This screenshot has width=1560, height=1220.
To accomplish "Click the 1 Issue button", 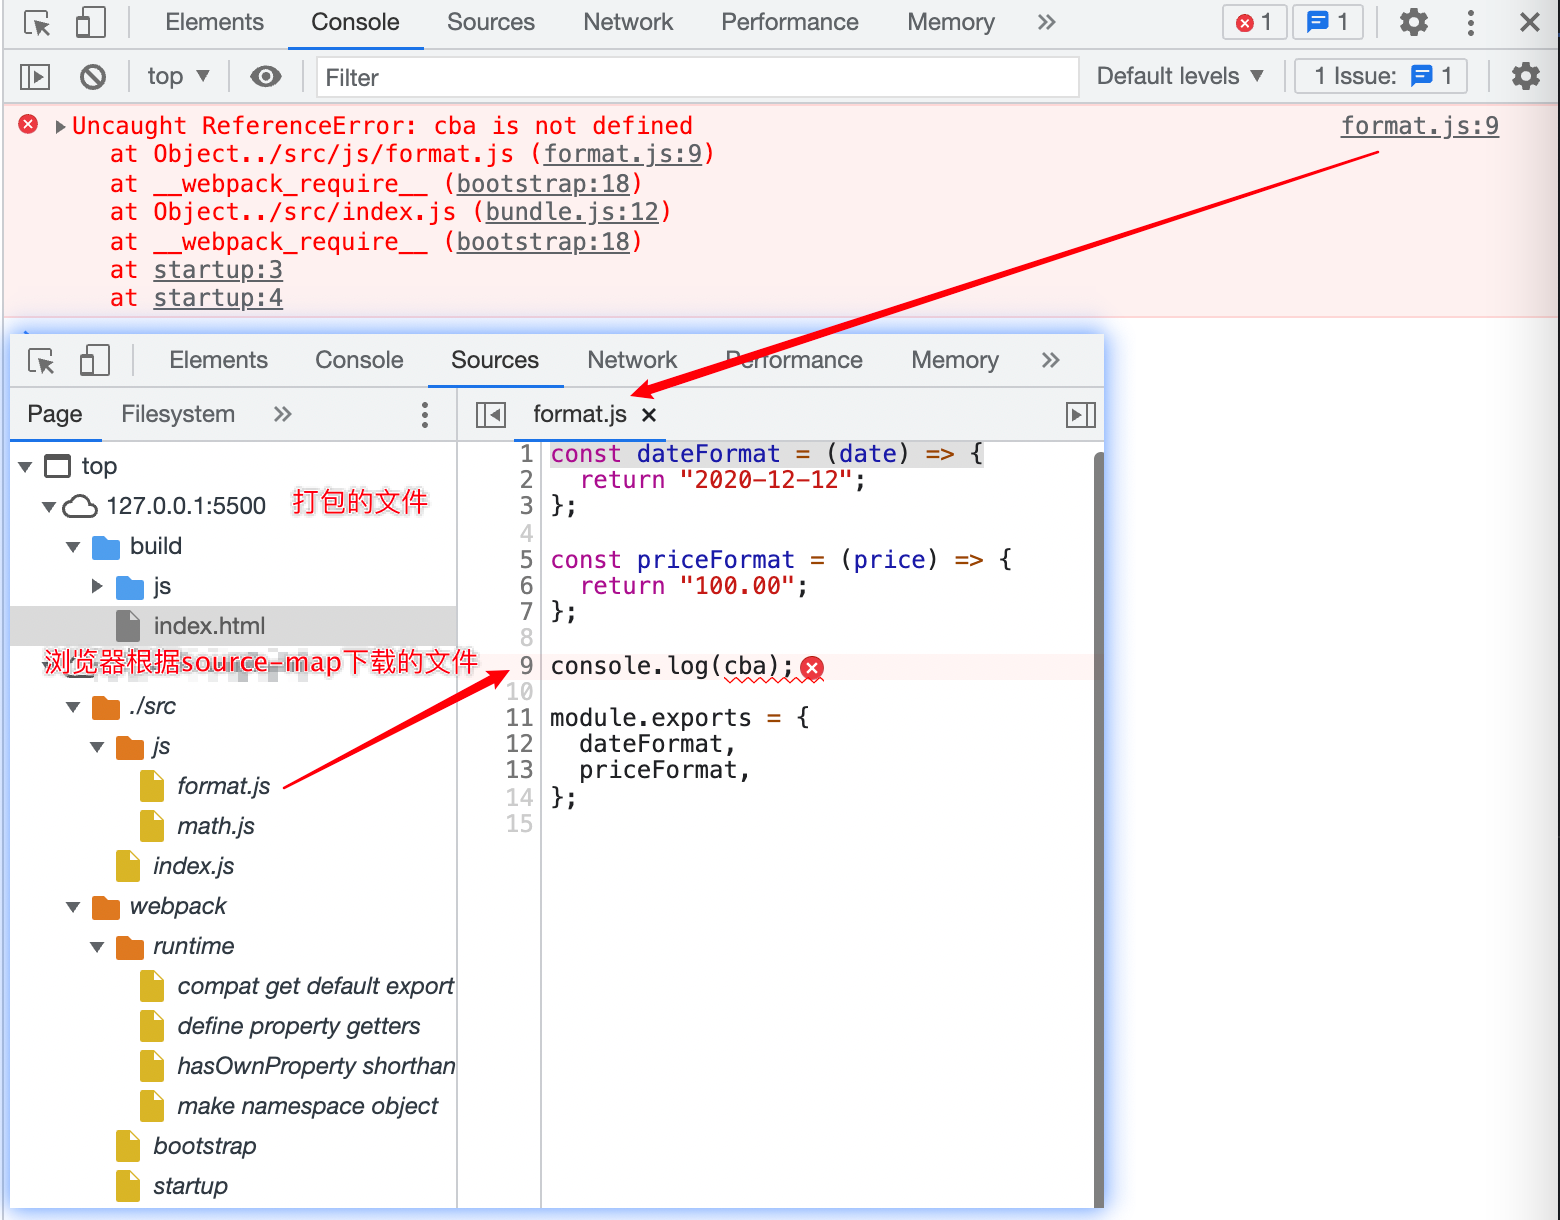I will tap(1380, 76).
